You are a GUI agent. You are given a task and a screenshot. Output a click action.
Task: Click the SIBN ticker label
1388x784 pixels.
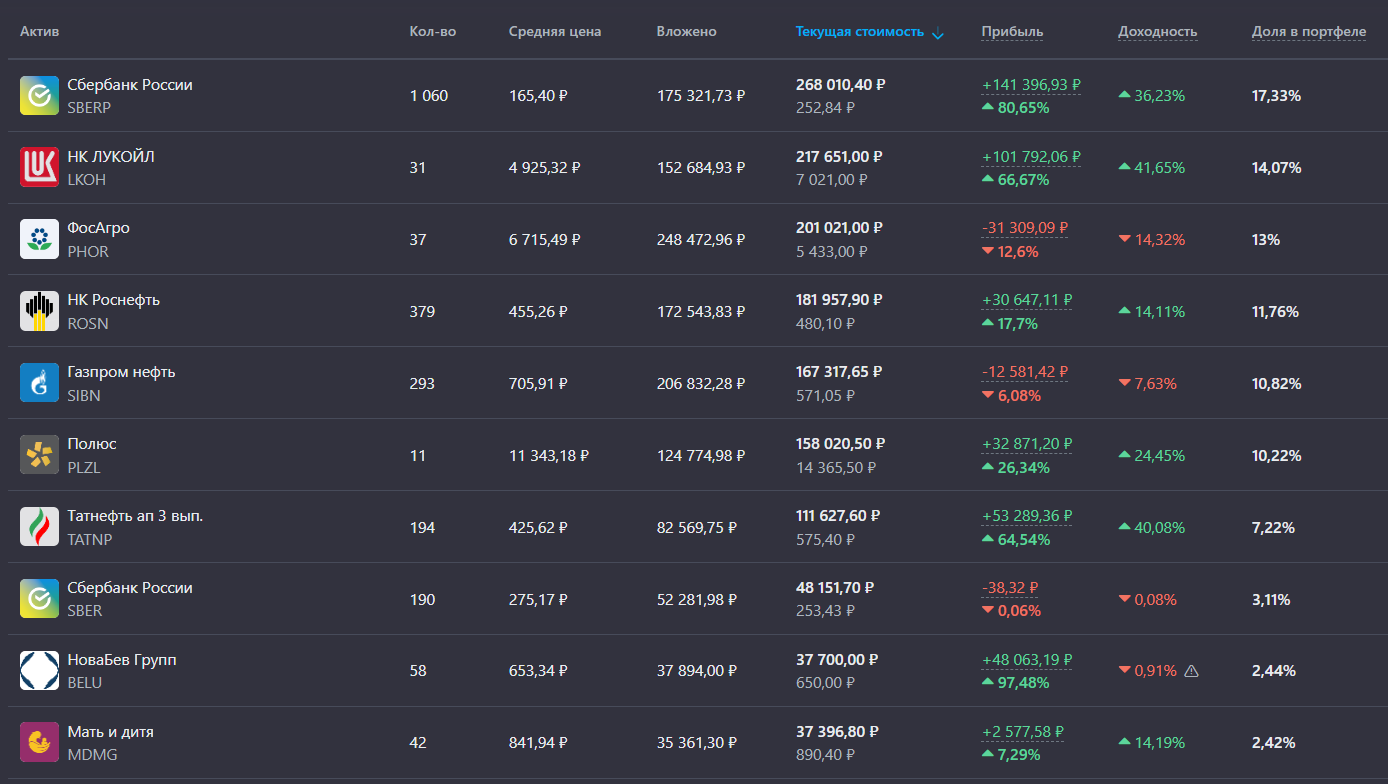(84, 396)
